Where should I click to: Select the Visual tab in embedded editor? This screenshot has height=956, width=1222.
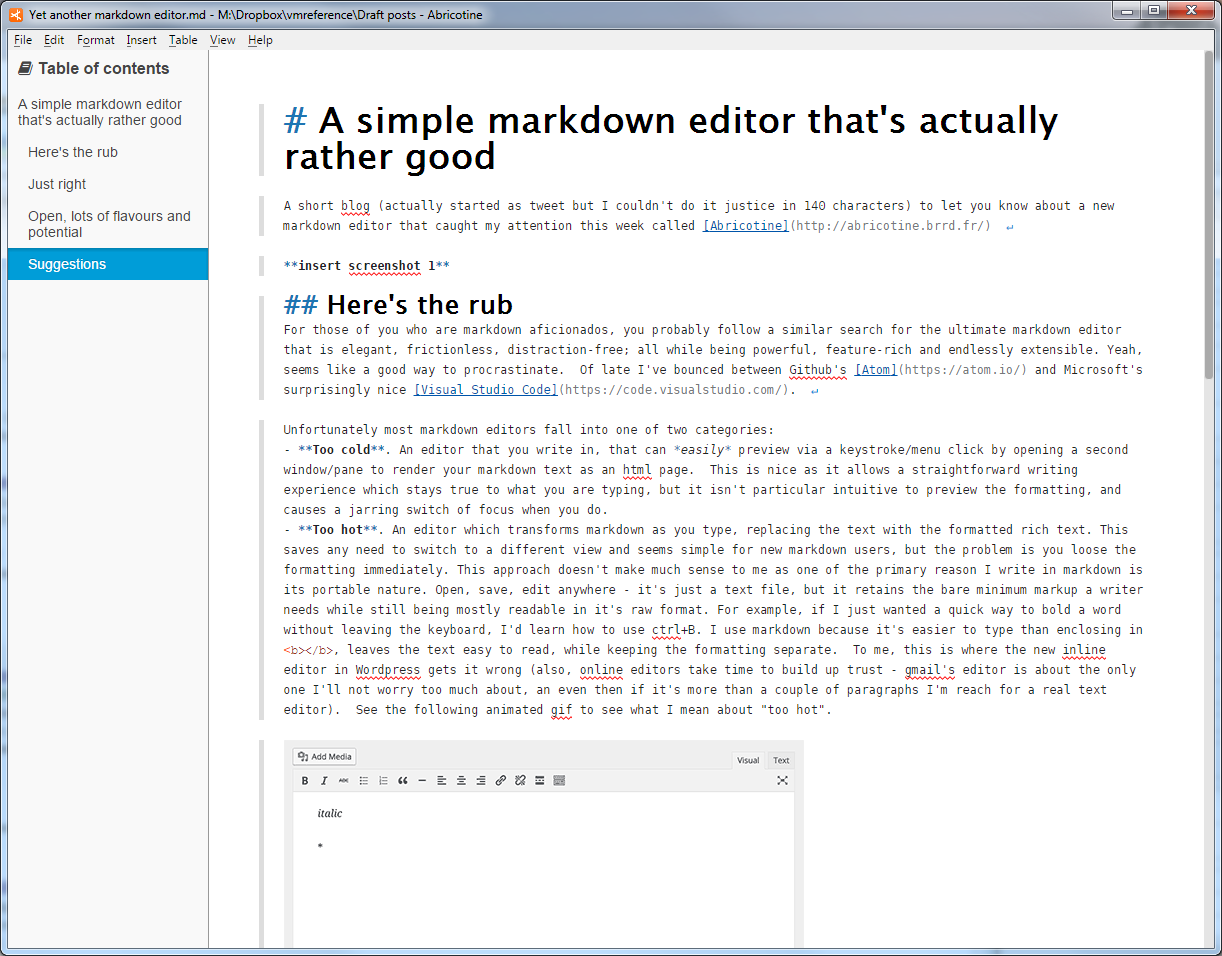[x=748, y=760]
